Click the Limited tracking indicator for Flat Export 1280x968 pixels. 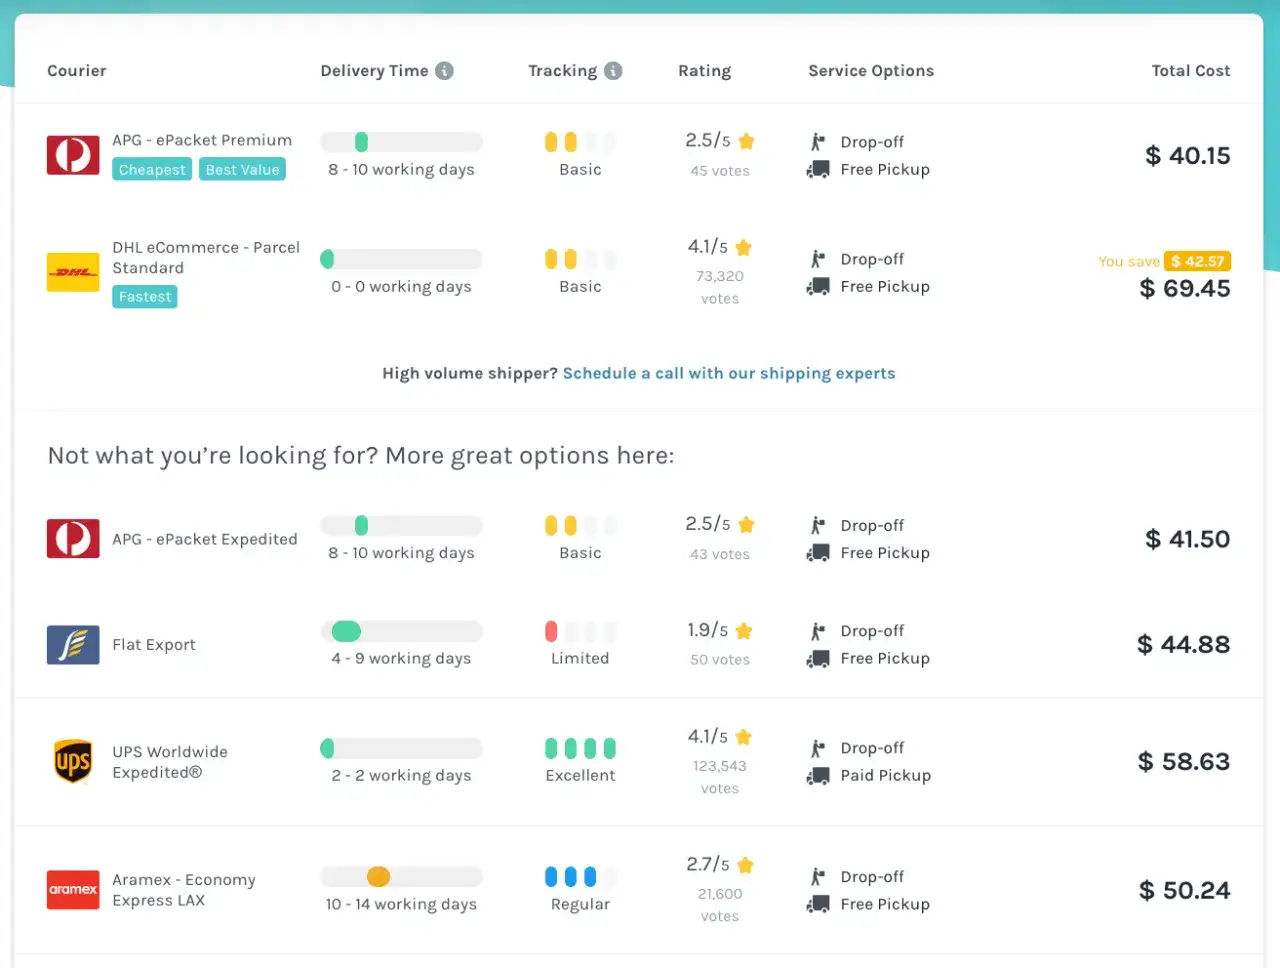tap(580, 631)
